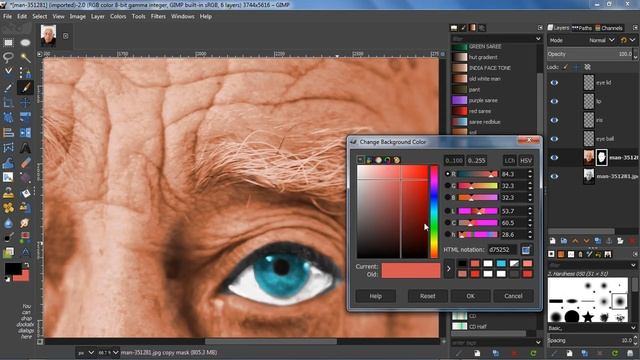Select the Crop tool
The width and height of the screenshot is (640, 360).
click(8, 102)
